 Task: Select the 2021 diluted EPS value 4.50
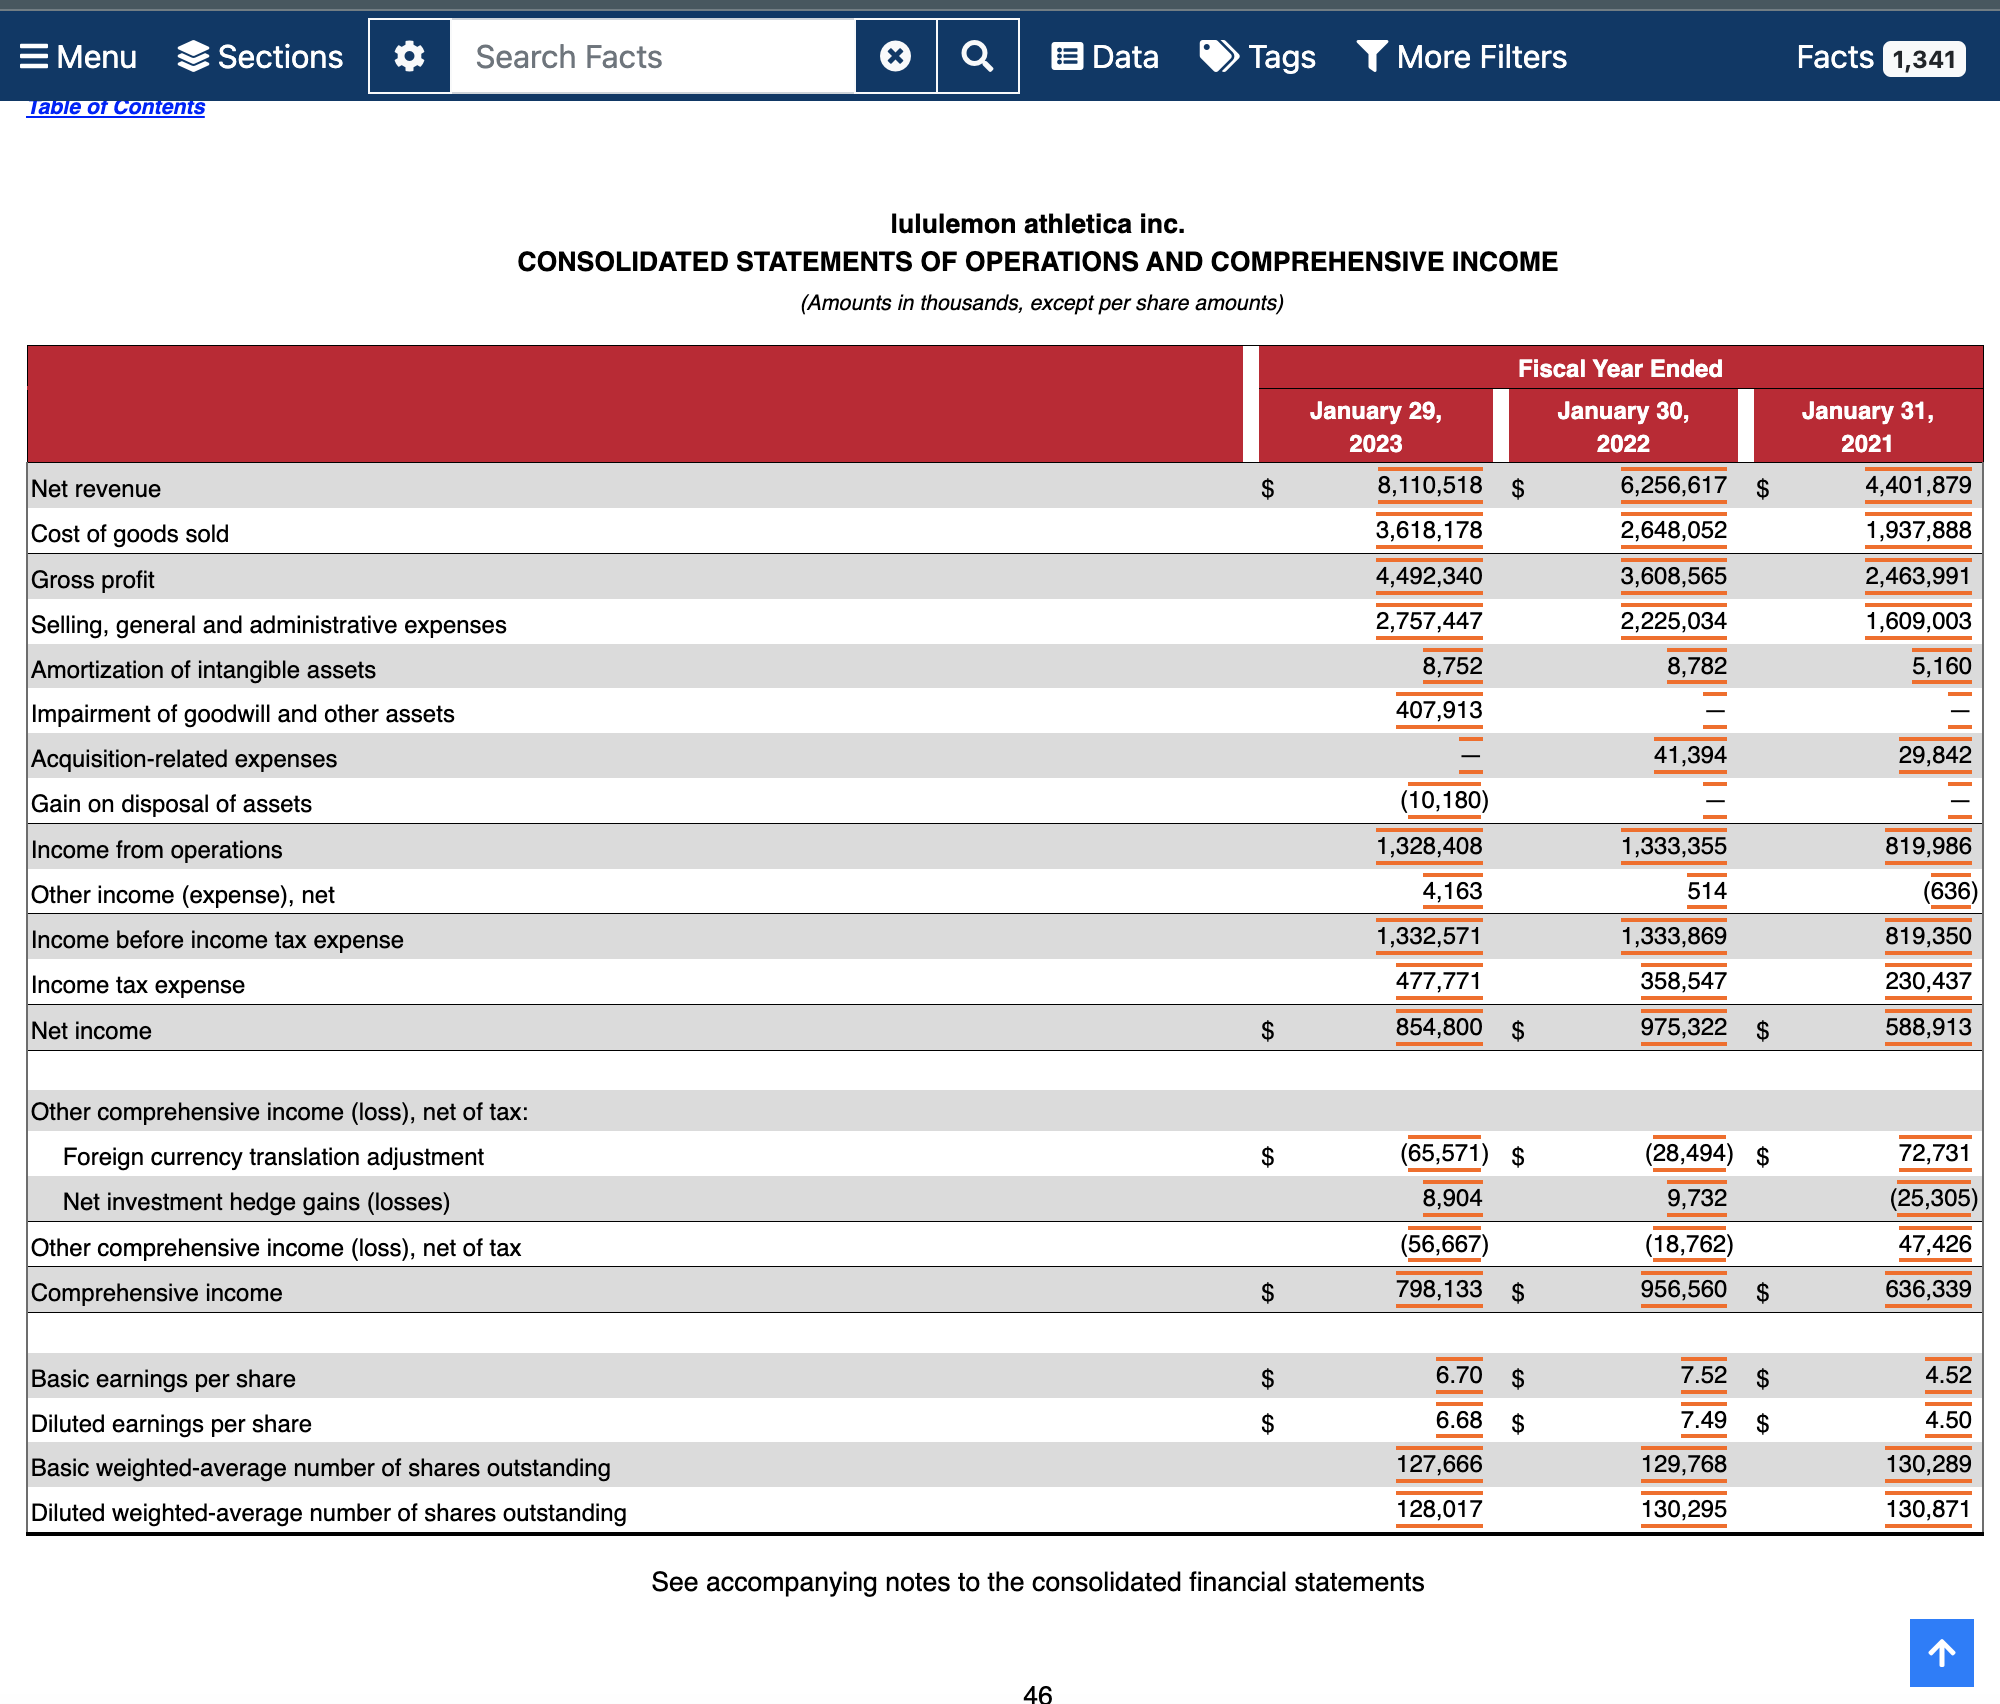coord(1947,1421)
